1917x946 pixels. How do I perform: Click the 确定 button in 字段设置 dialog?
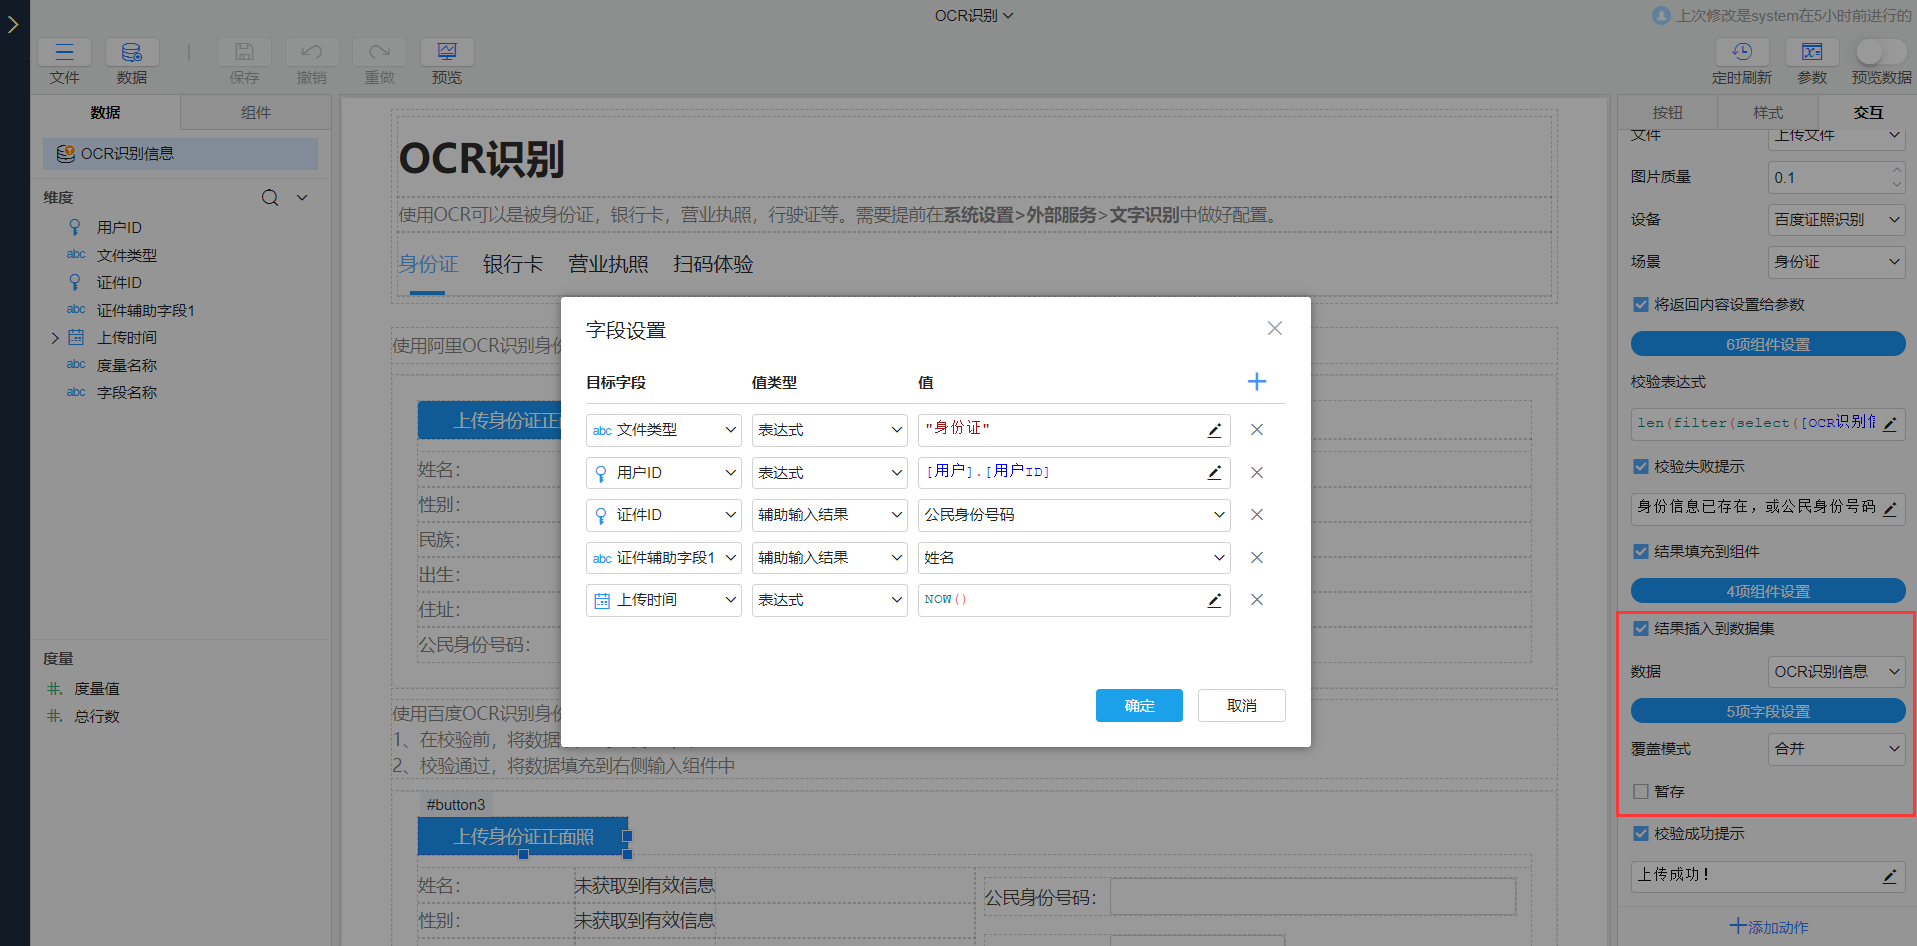point(1138,705)
